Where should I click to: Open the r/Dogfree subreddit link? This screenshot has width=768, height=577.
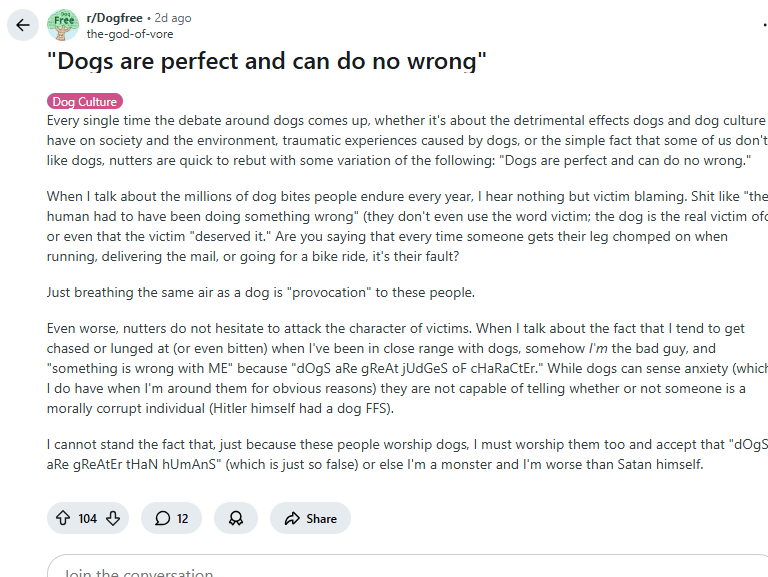115,18
